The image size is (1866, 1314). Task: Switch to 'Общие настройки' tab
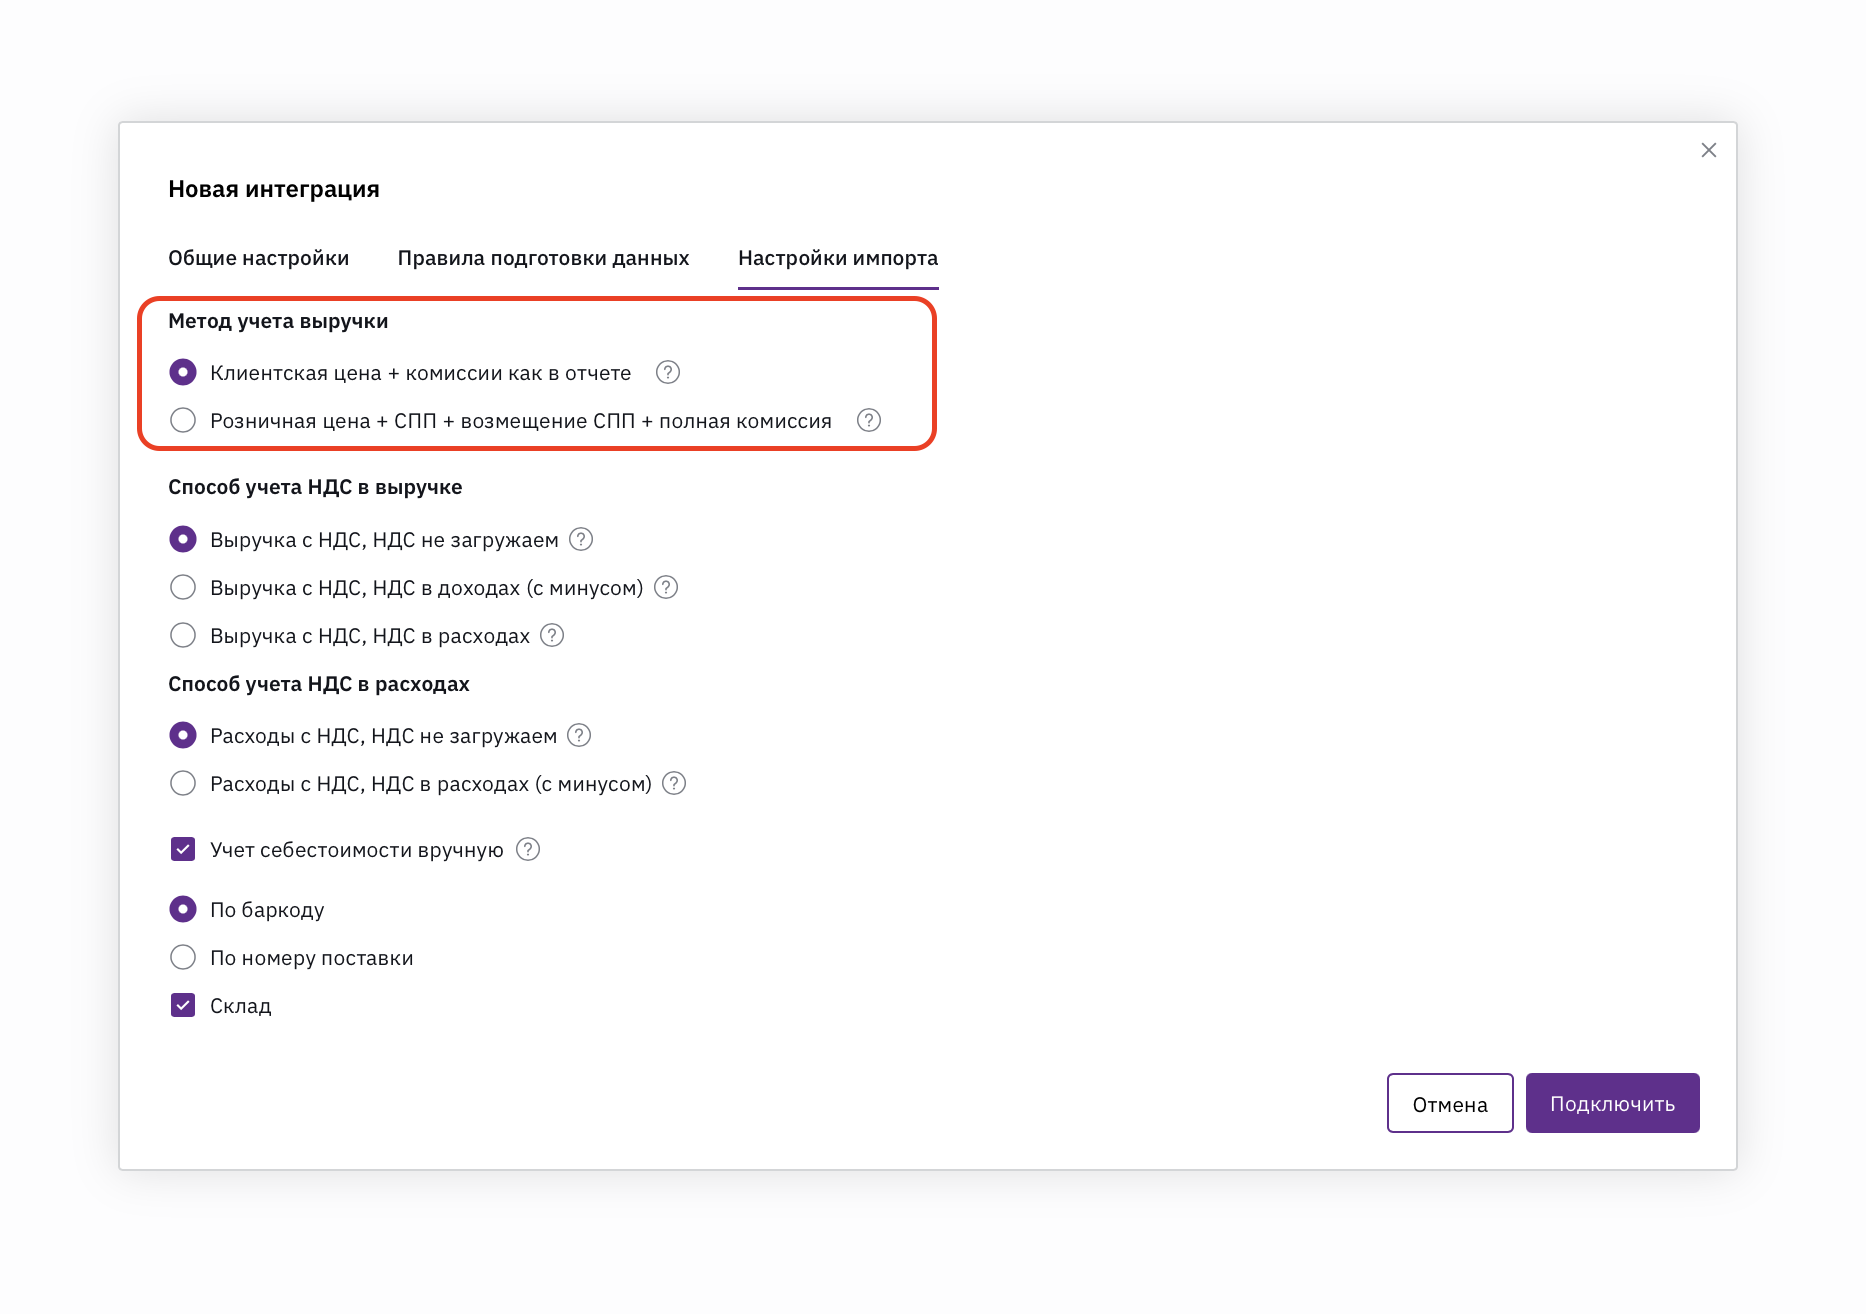click(x=258, y=258)
